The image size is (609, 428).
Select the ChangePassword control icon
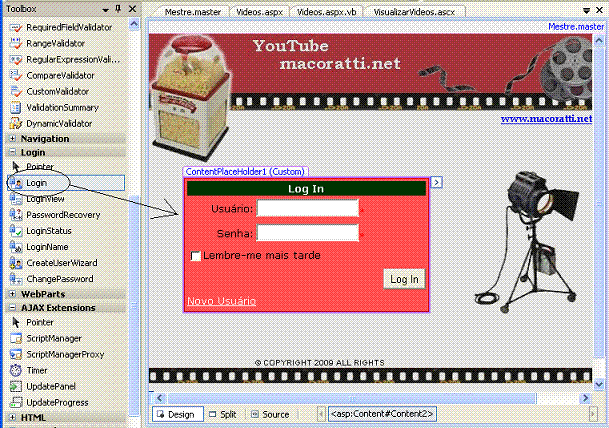pos(16,279)
